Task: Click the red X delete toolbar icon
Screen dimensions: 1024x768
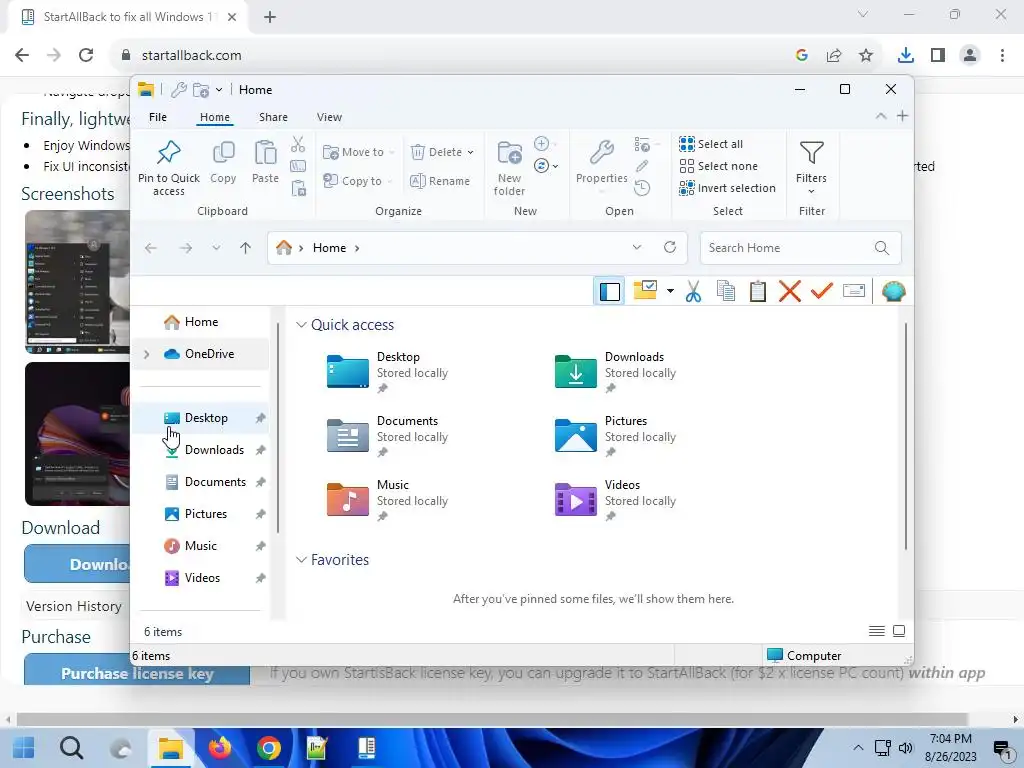Action: tap(790, 291)
